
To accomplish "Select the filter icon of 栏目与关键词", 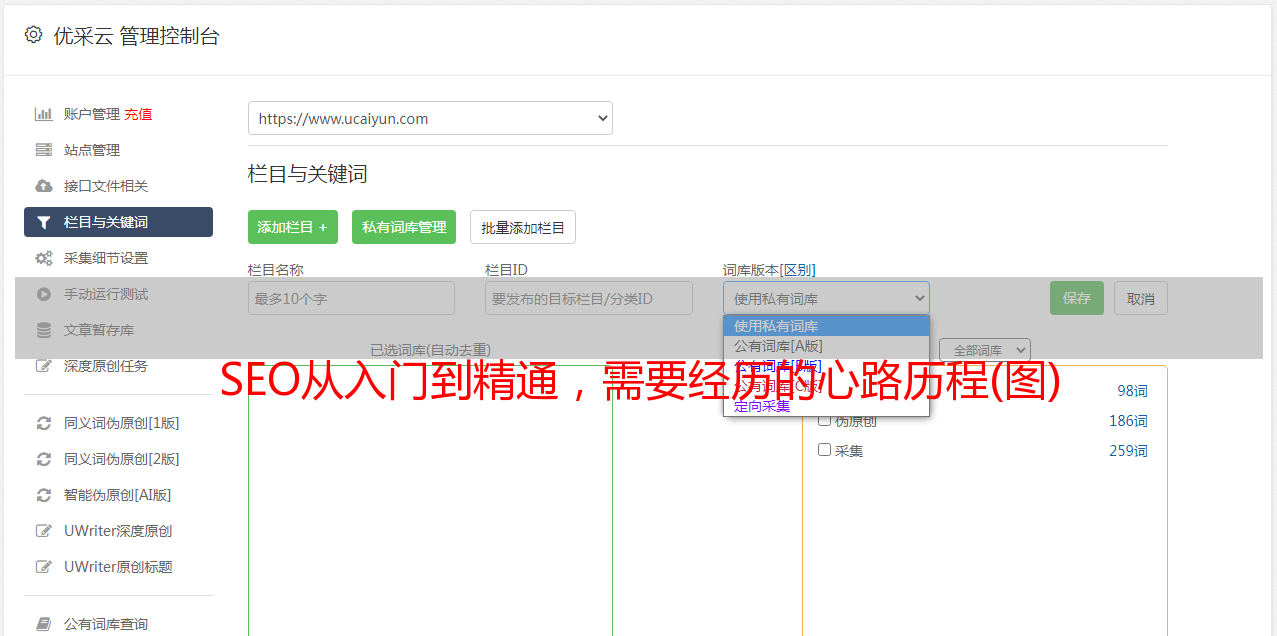I will click(x=44, y=222).
